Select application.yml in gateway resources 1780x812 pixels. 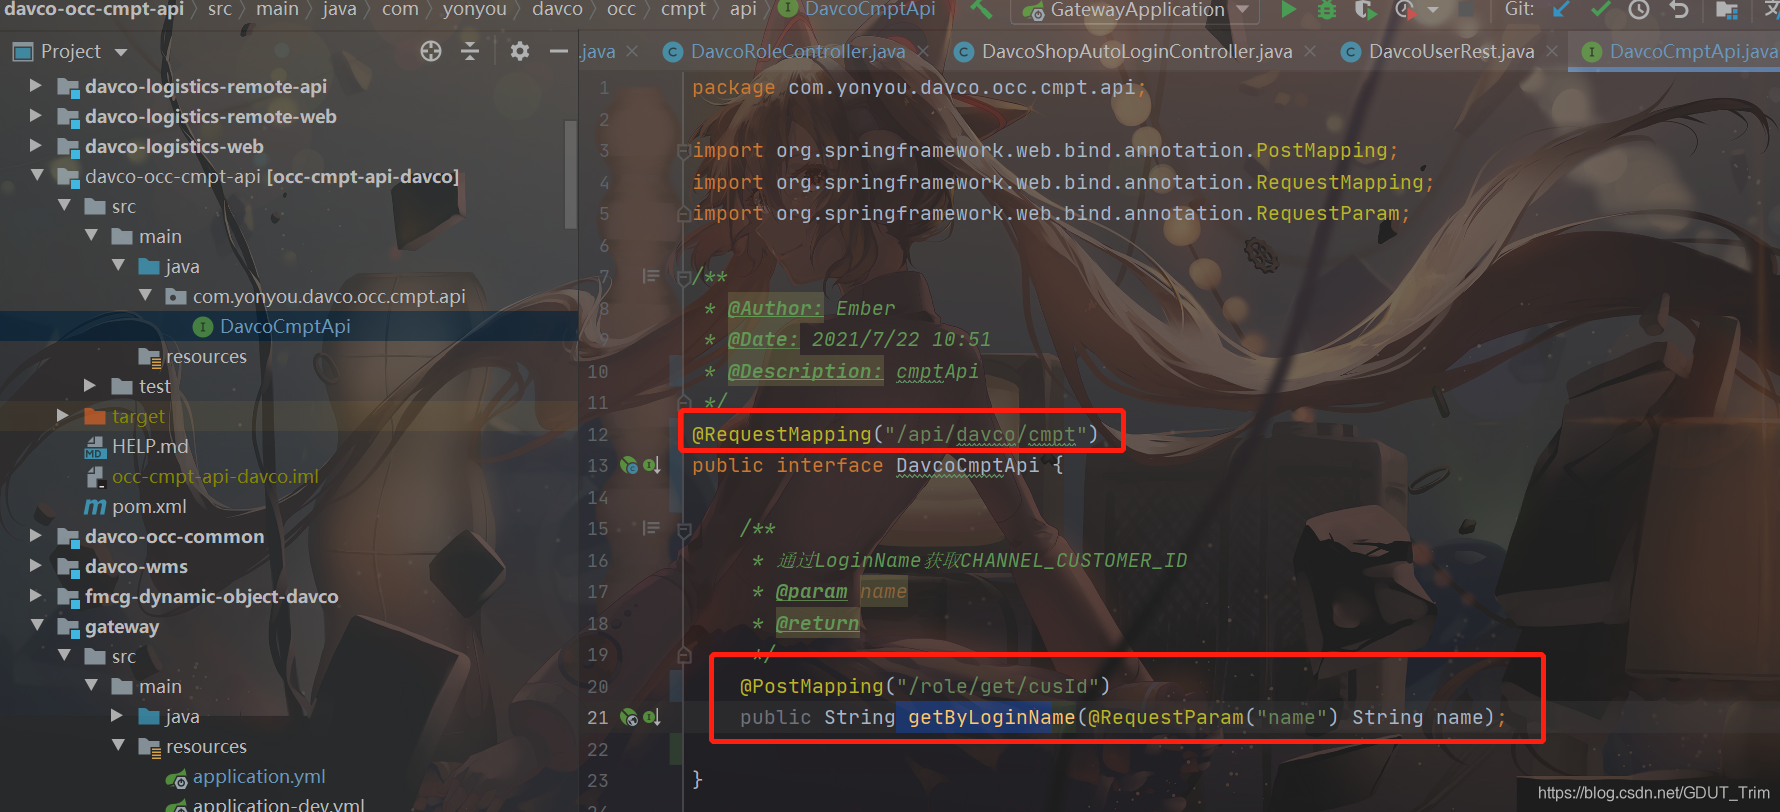coord(259,776)
